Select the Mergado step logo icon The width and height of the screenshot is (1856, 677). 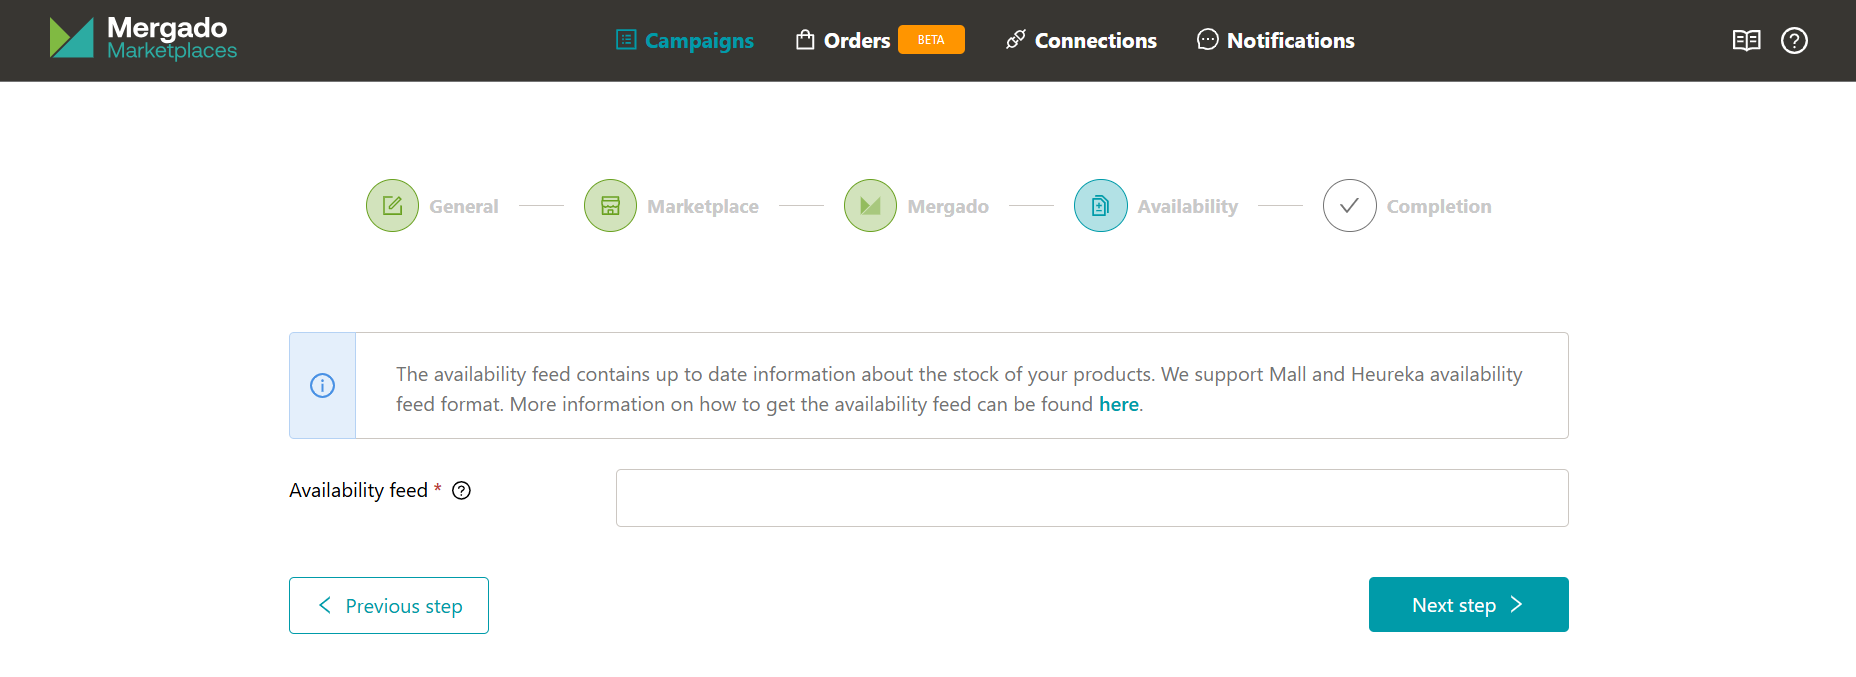[x=870, y=206]
